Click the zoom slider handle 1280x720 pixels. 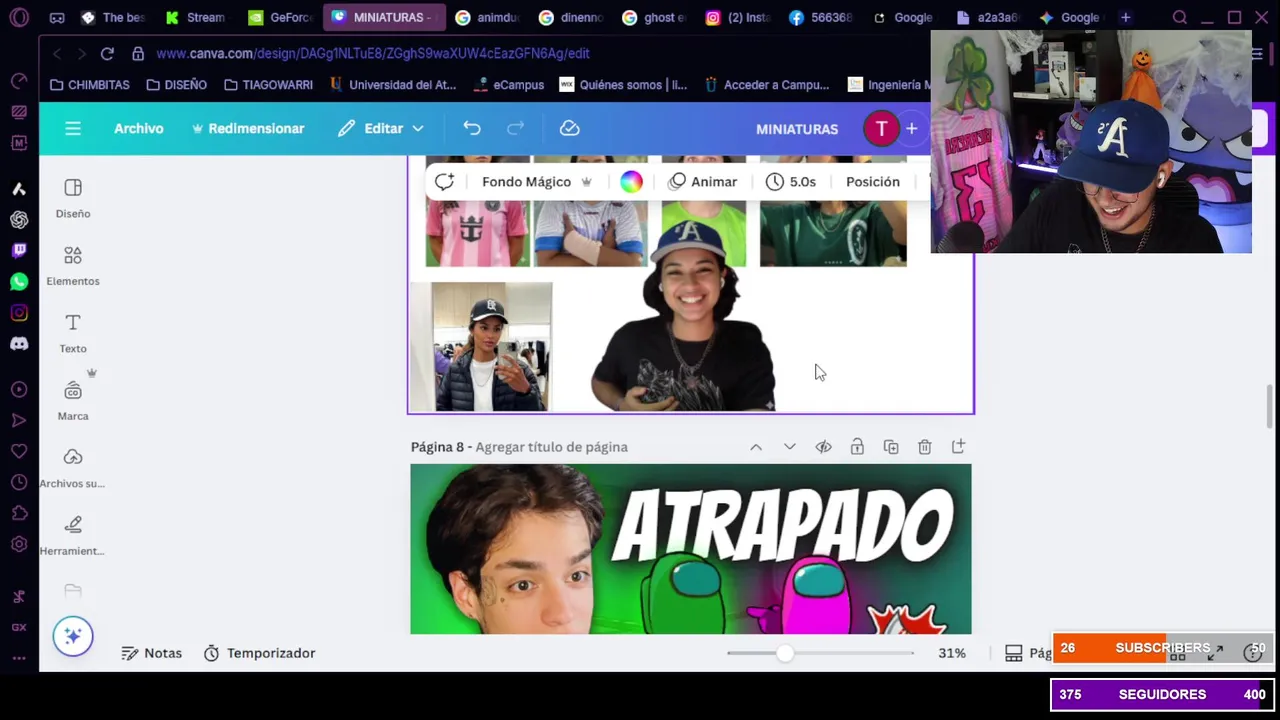[785, 653]
